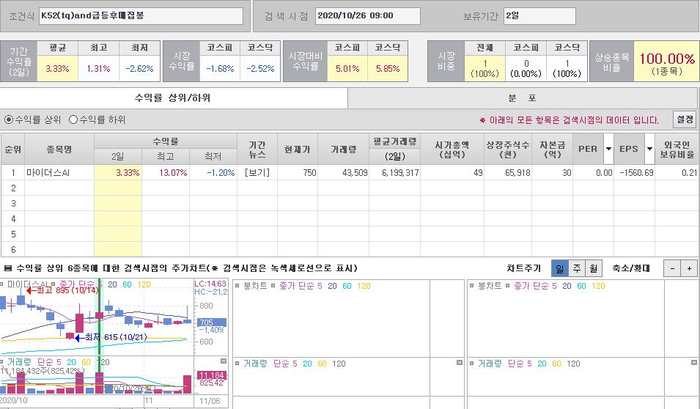Click the 11,184 volume tag on chart
Screen dimensions: 700x409
[211, 375]
